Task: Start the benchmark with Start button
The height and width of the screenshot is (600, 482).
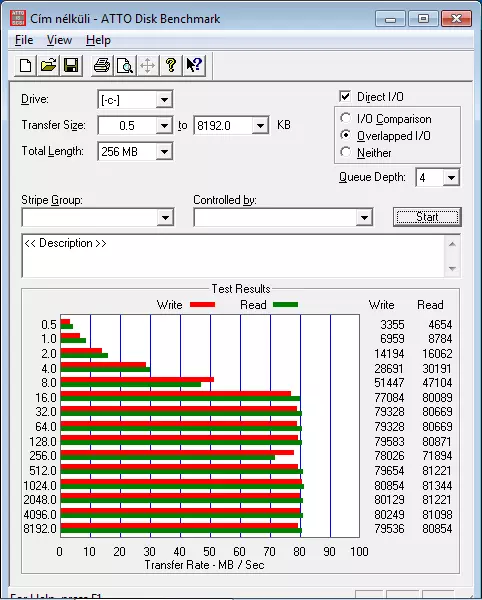Action: pyautogui.click(x=427, y=217)
